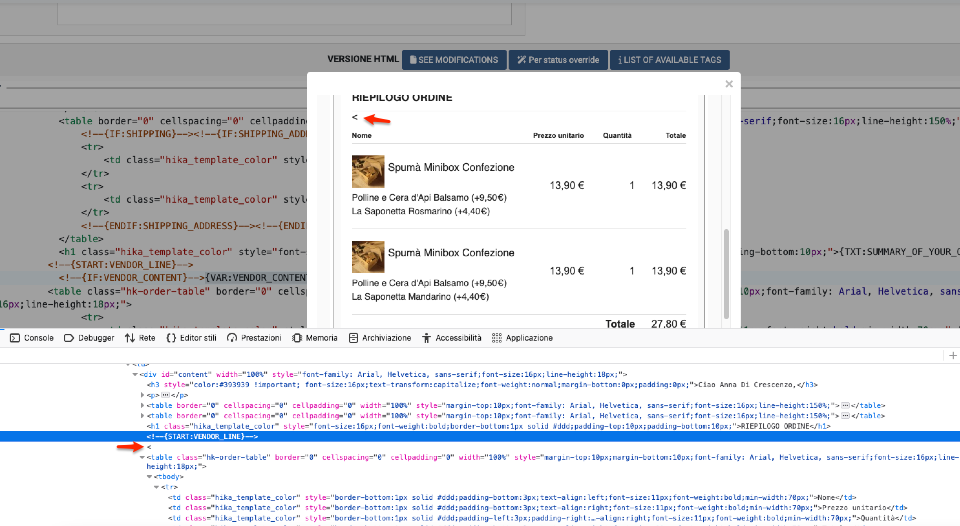
Task: Open the Prestazioni performance panel
Action: point(254,338)
